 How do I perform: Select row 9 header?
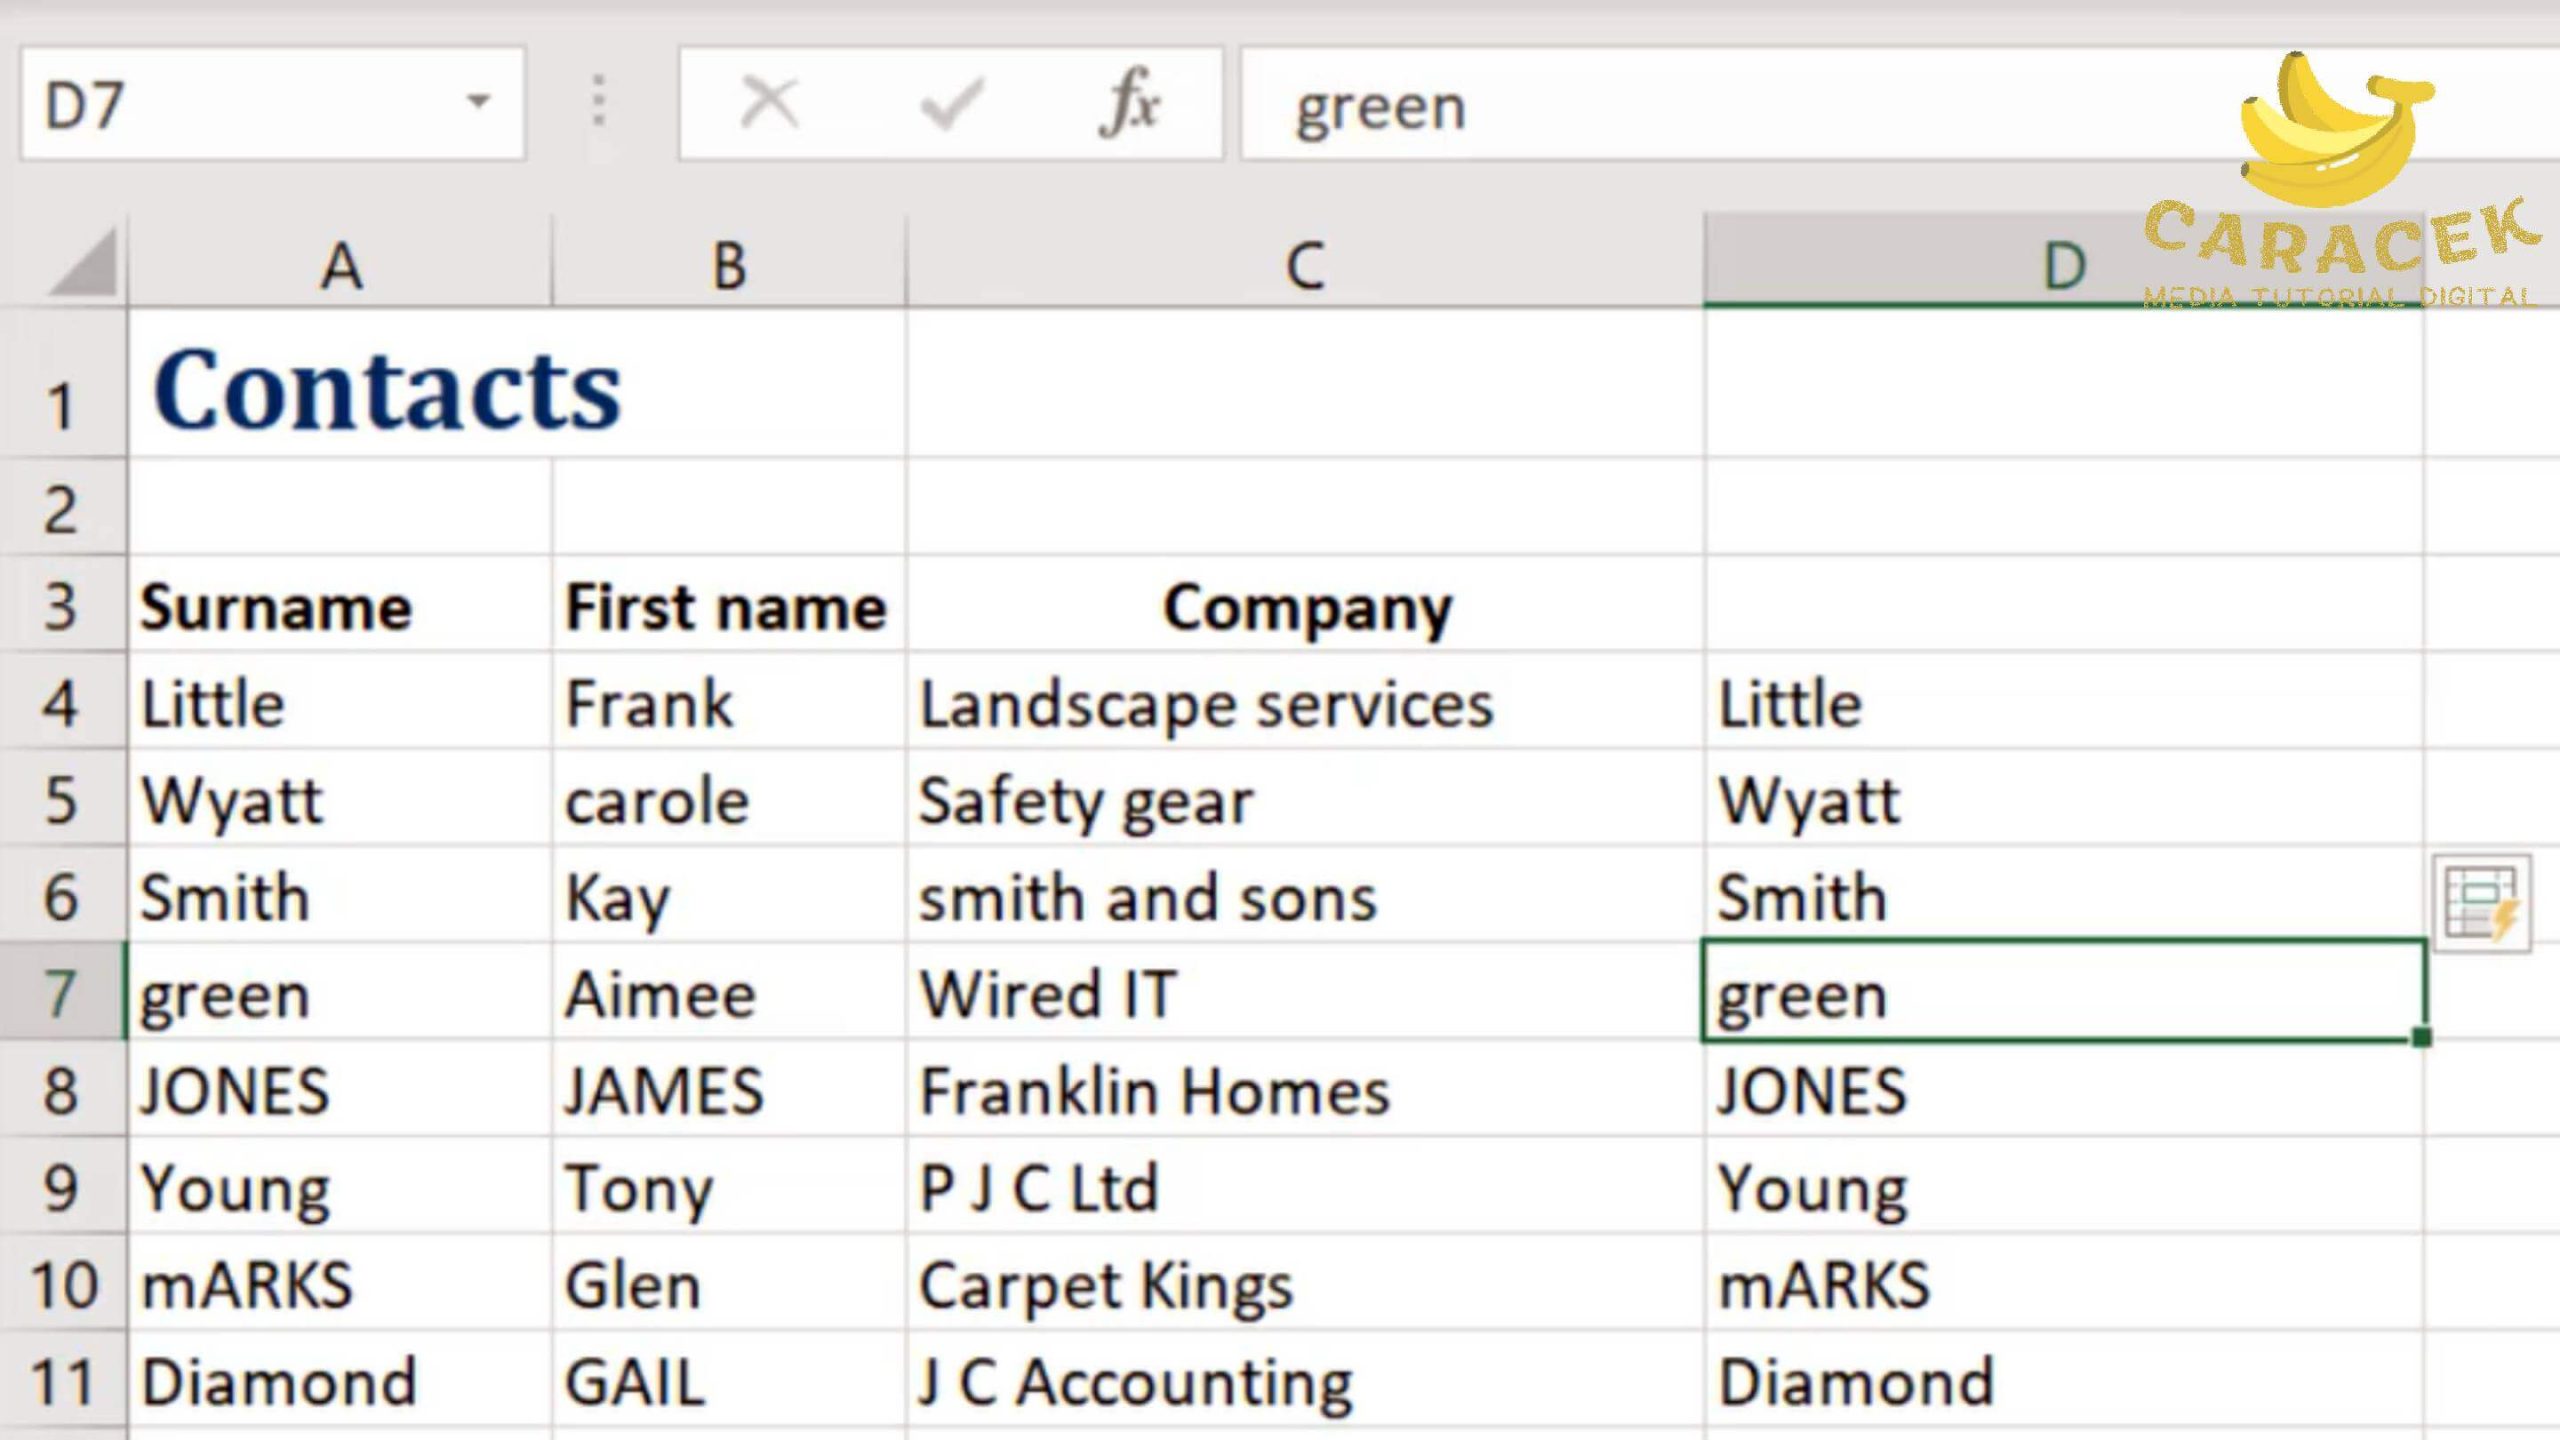pos(62,1185)
